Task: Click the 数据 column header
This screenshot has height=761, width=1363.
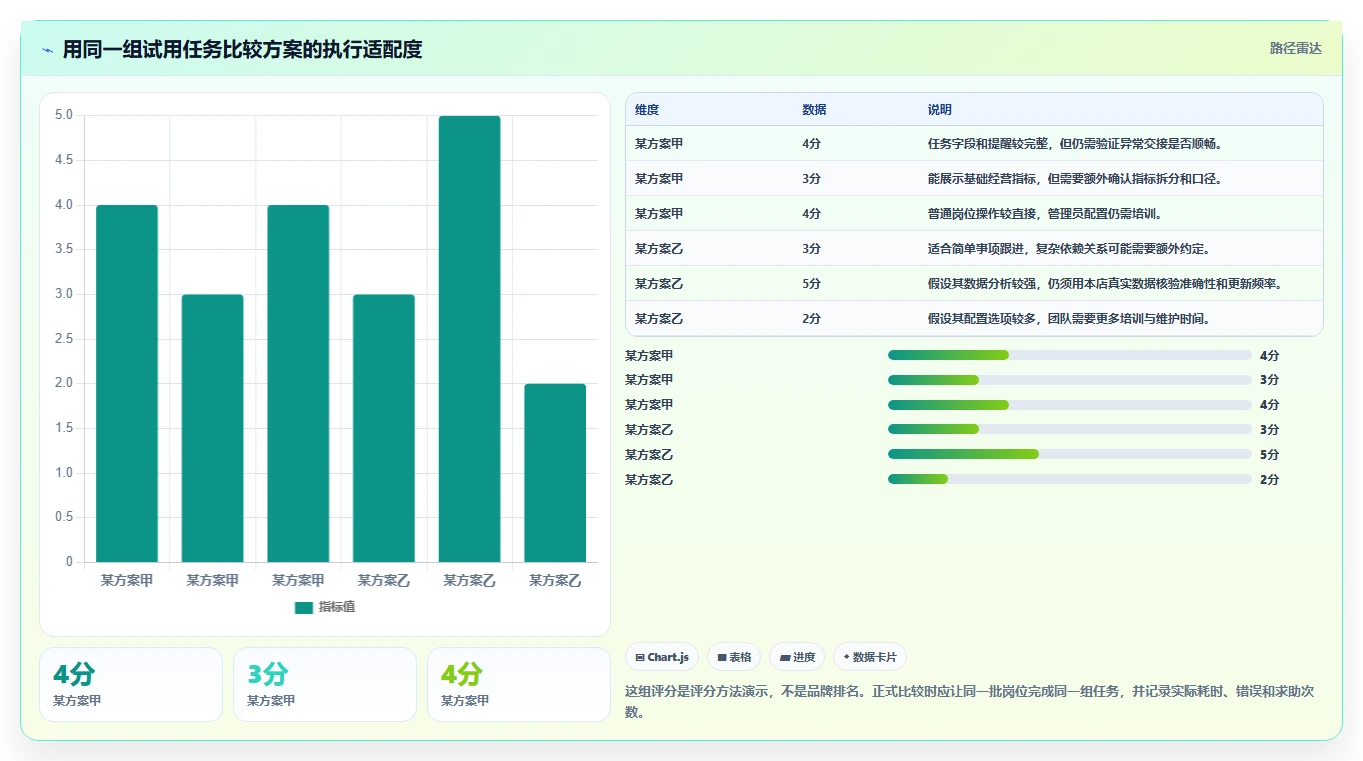Action: [814, 110]
